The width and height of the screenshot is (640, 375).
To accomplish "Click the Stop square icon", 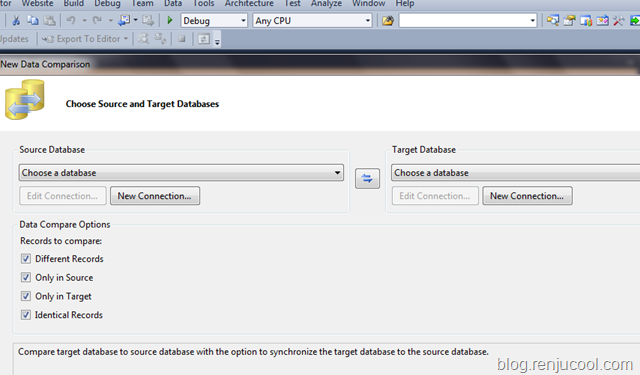I will 182,39.
